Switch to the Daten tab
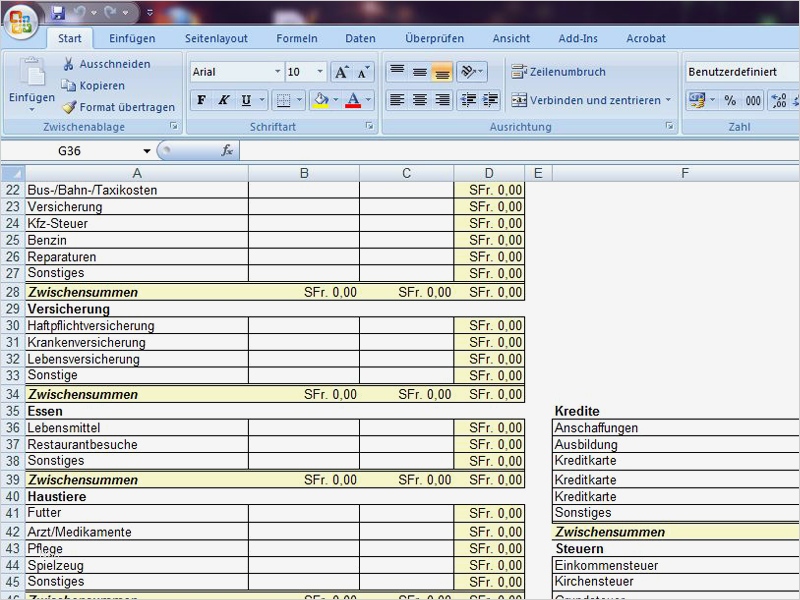This screenshot has height=600, width=800. tap(360, 38)
